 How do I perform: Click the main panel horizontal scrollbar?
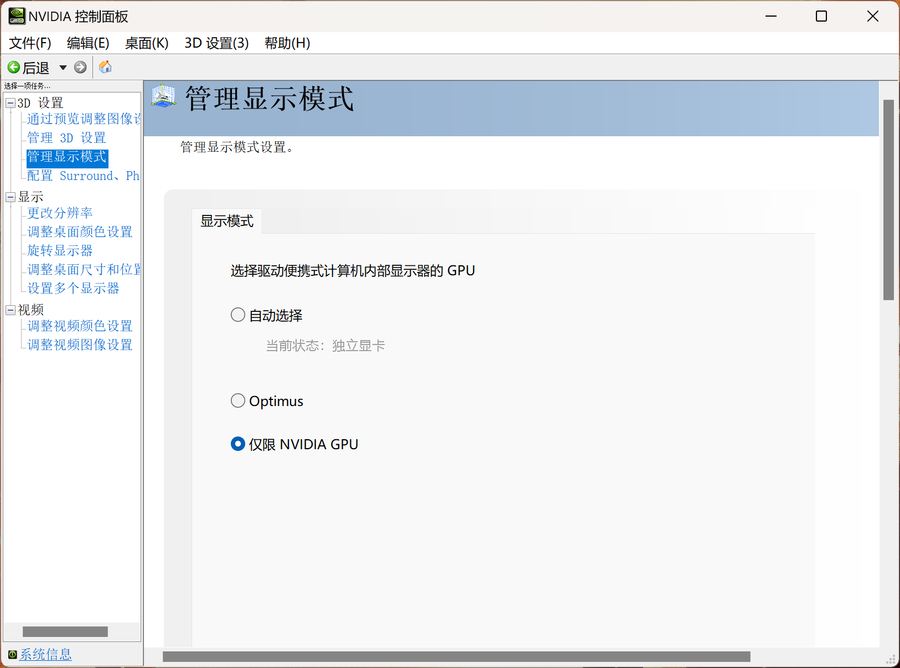(x=456, y=657)
